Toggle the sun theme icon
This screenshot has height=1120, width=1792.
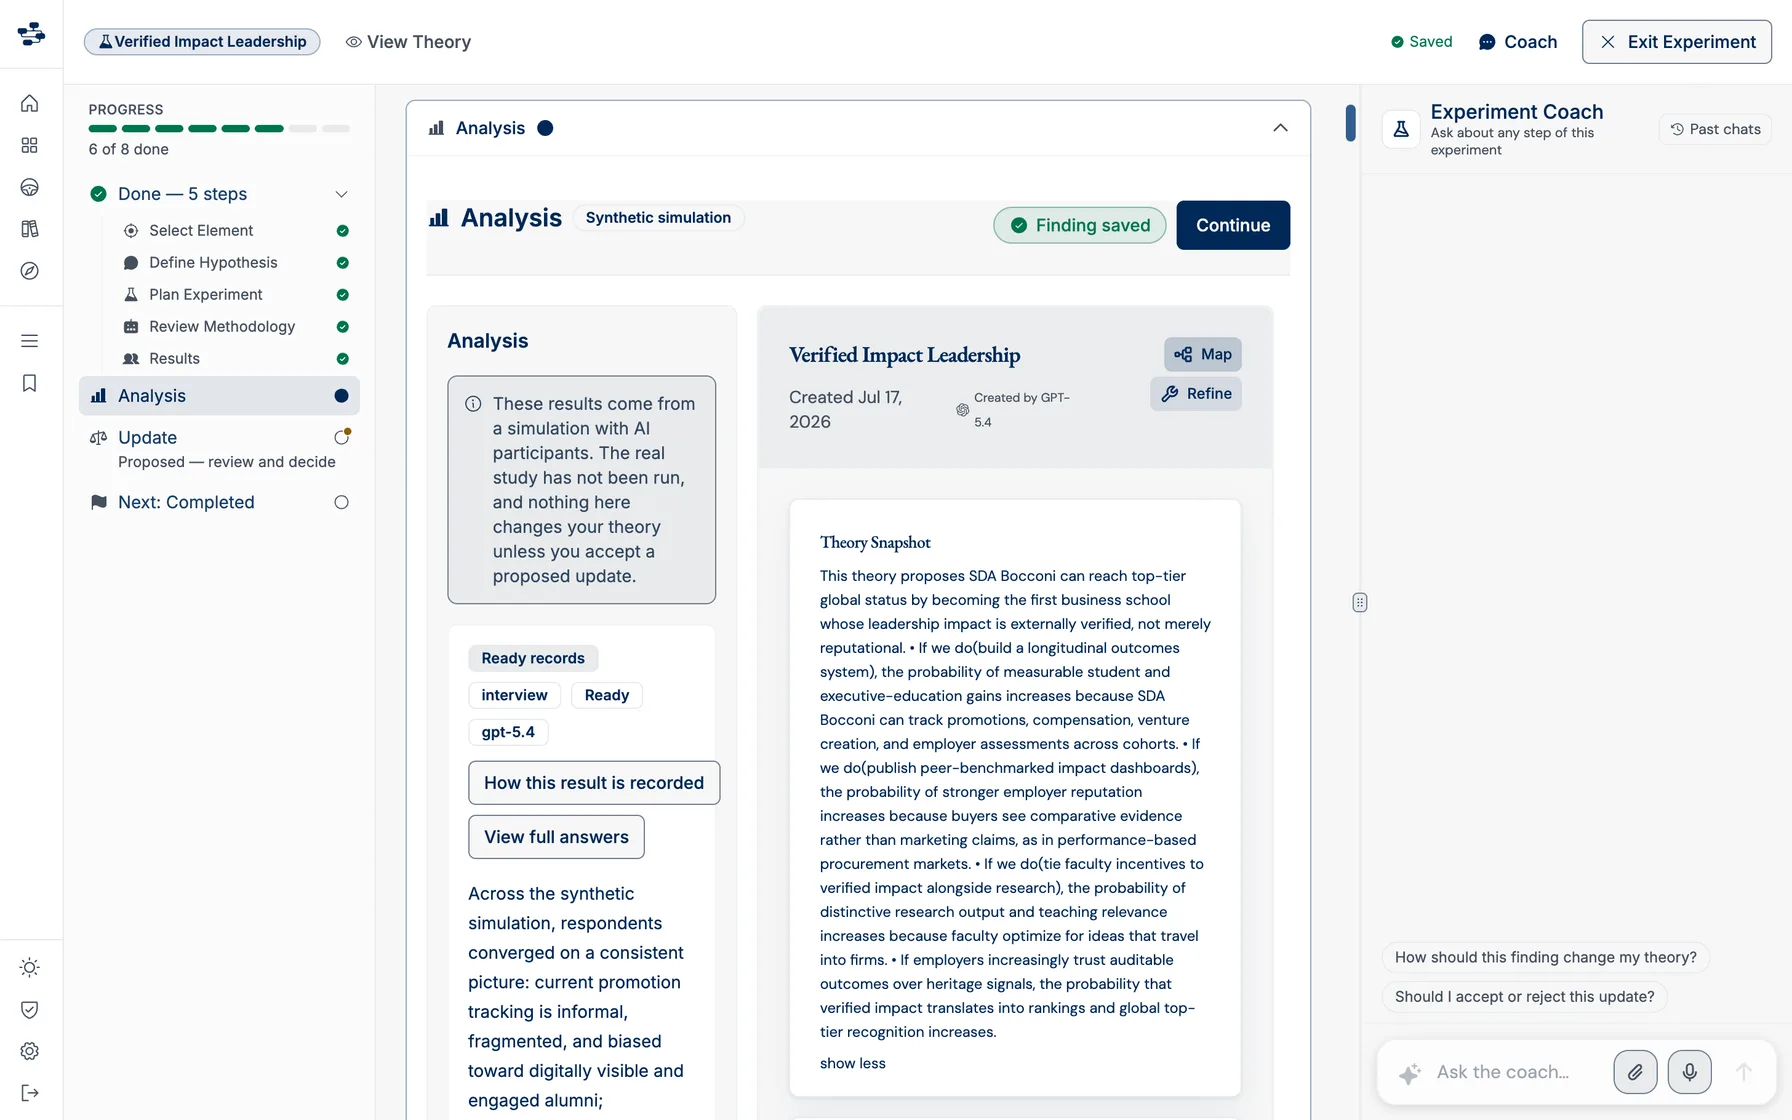pyautogui.click(x=30, y=967)
